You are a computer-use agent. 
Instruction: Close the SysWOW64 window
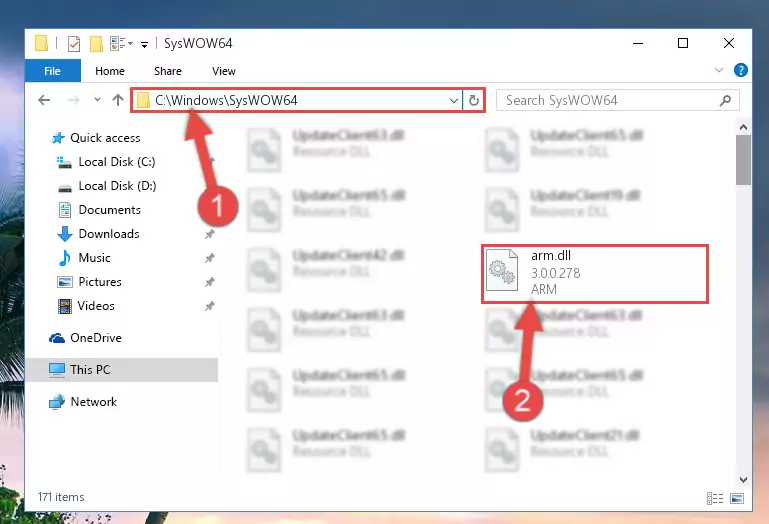click(728, 44)
